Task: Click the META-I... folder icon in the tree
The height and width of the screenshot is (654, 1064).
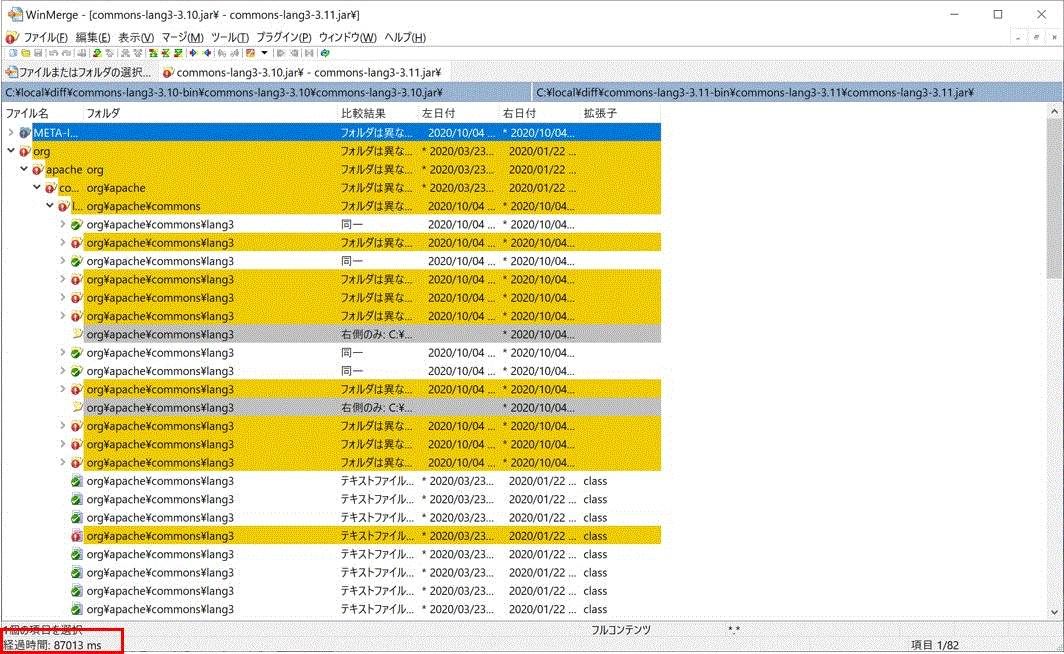Action: point(25,133)
